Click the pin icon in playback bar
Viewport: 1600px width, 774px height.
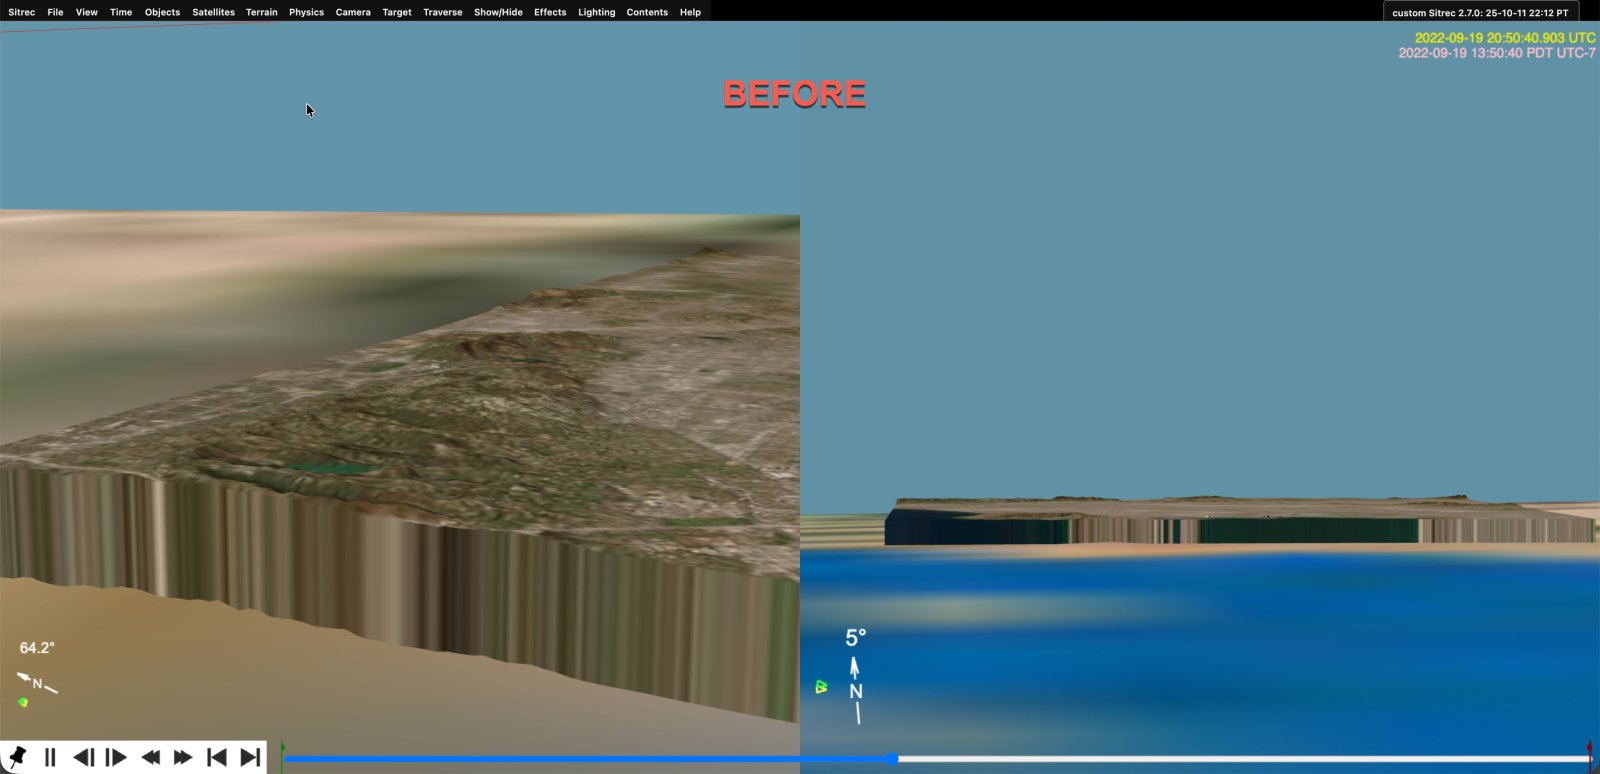(17, 757)
